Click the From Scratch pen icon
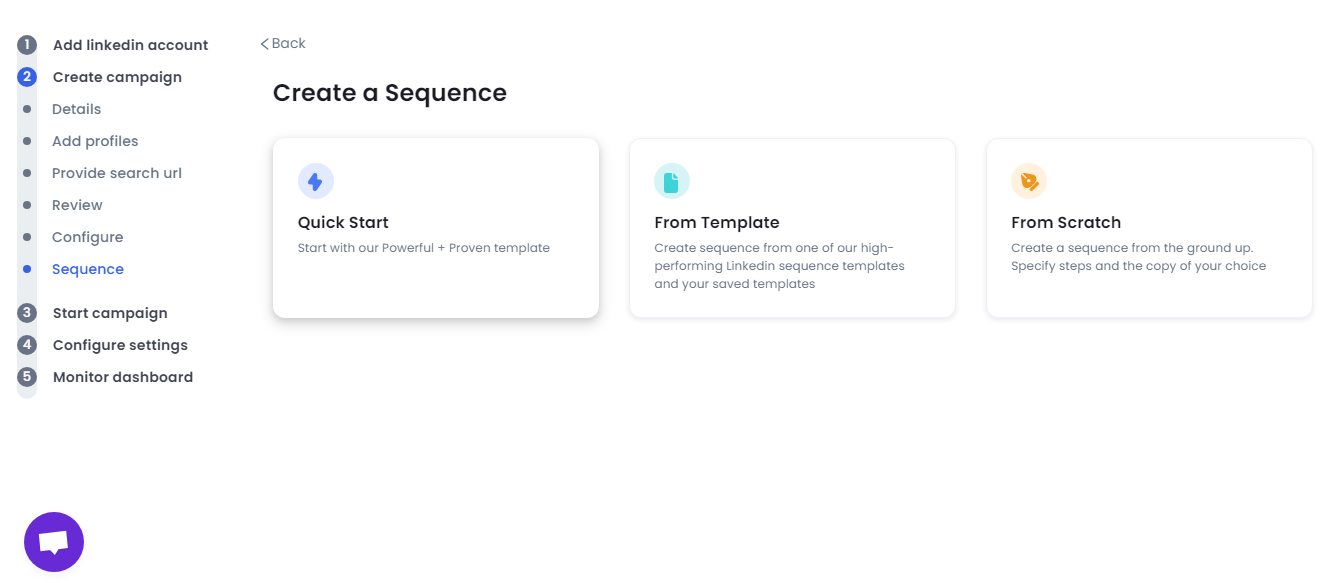This screenshot has width=1342, height=583. [1028, 182]
